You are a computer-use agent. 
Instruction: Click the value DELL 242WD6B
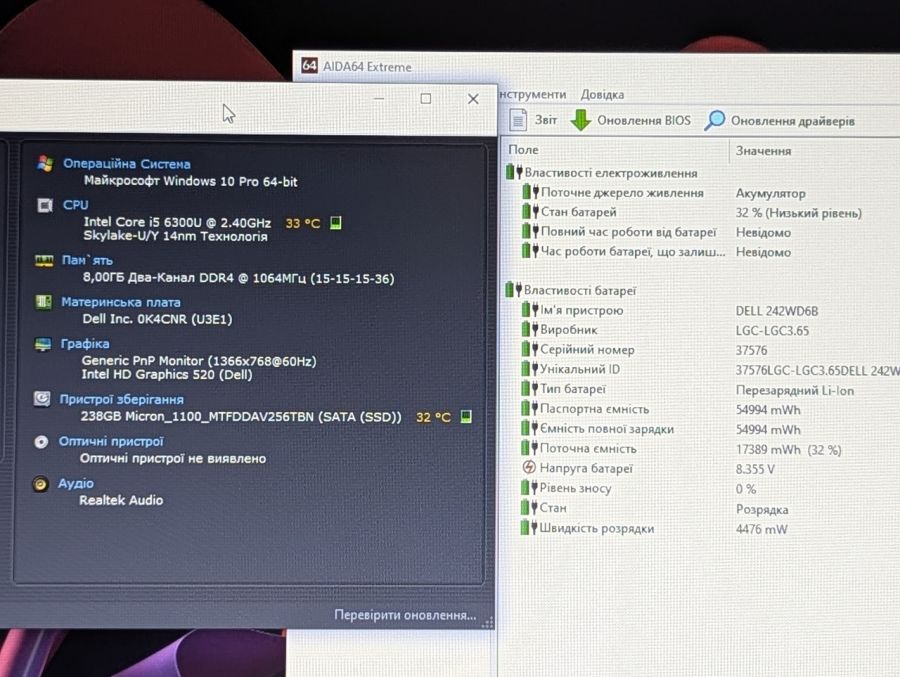(777, 311)
